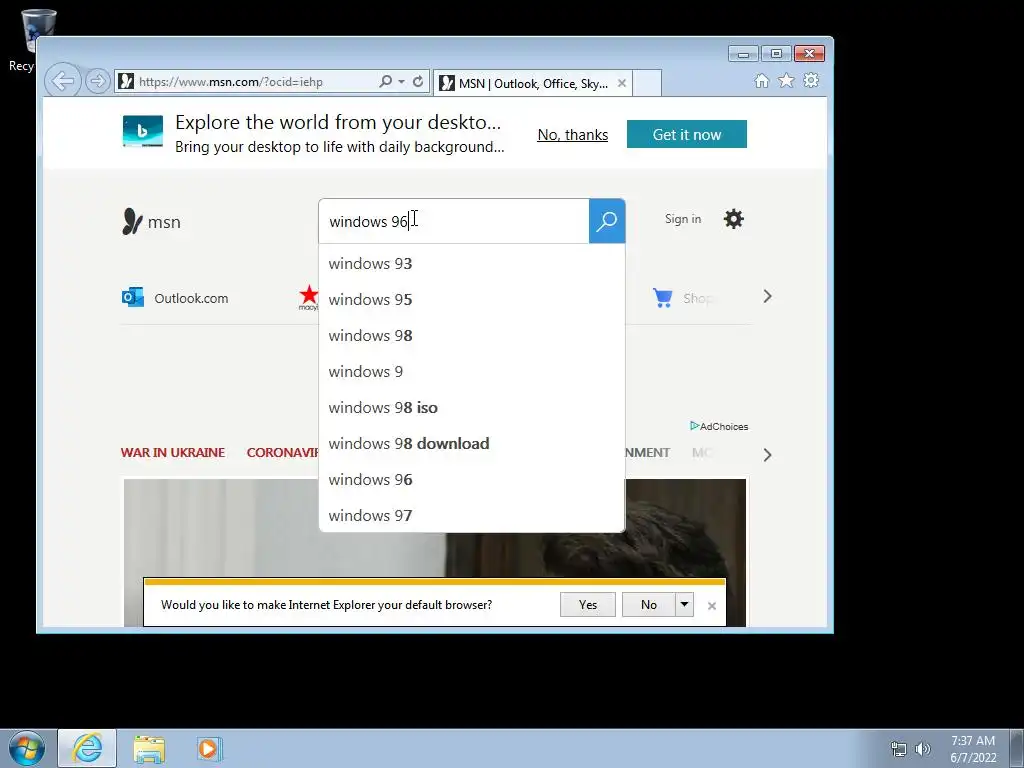
Task: Open Windows Media Player taskbar icon
Action: (209, 749)
